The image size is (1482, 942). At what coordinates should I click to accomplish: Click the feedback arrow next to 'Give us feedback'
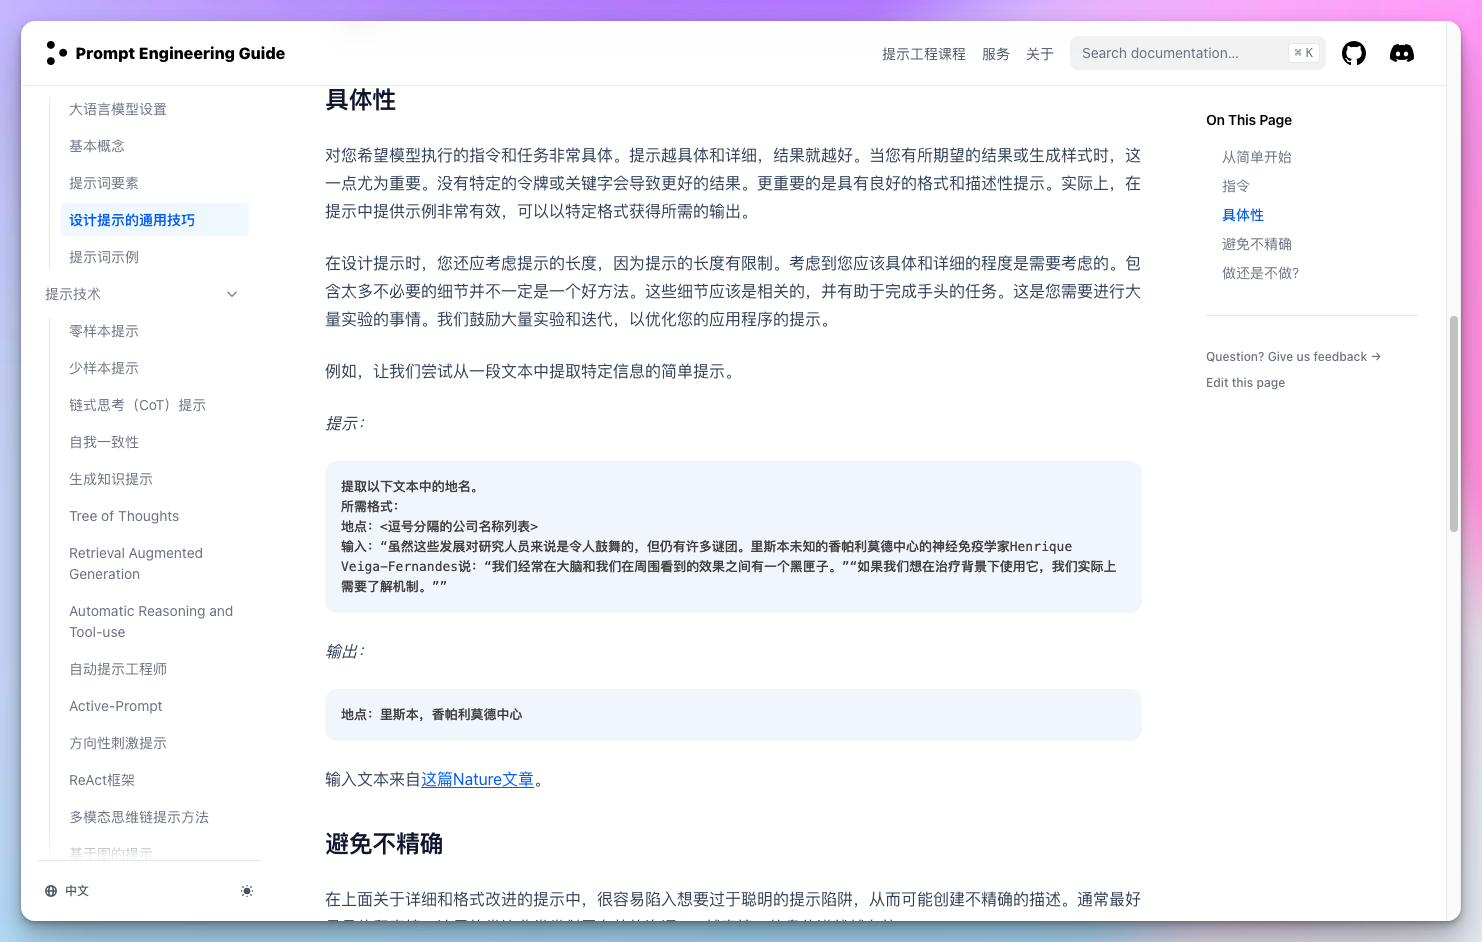(x=1378, y=356)
